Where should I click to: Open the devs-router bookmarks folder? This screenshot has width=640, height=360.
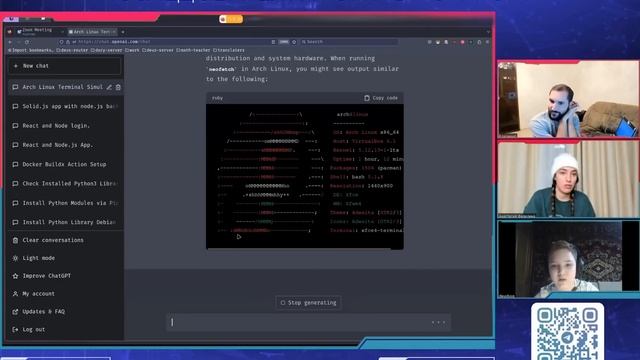(x=72, y=50)
